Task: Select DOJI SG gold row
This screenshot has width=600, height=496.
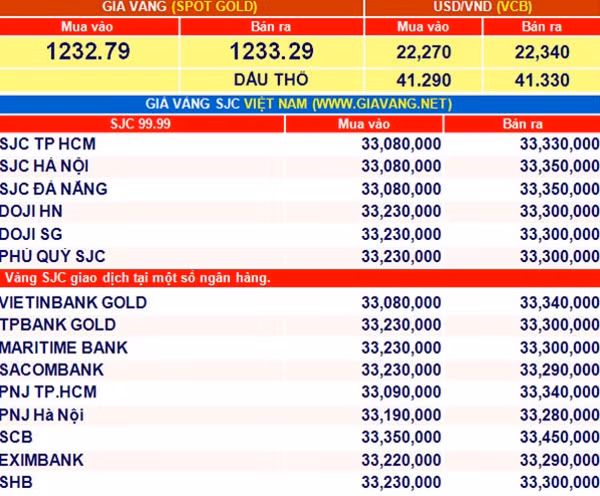Action: click(x=300, y=234)
